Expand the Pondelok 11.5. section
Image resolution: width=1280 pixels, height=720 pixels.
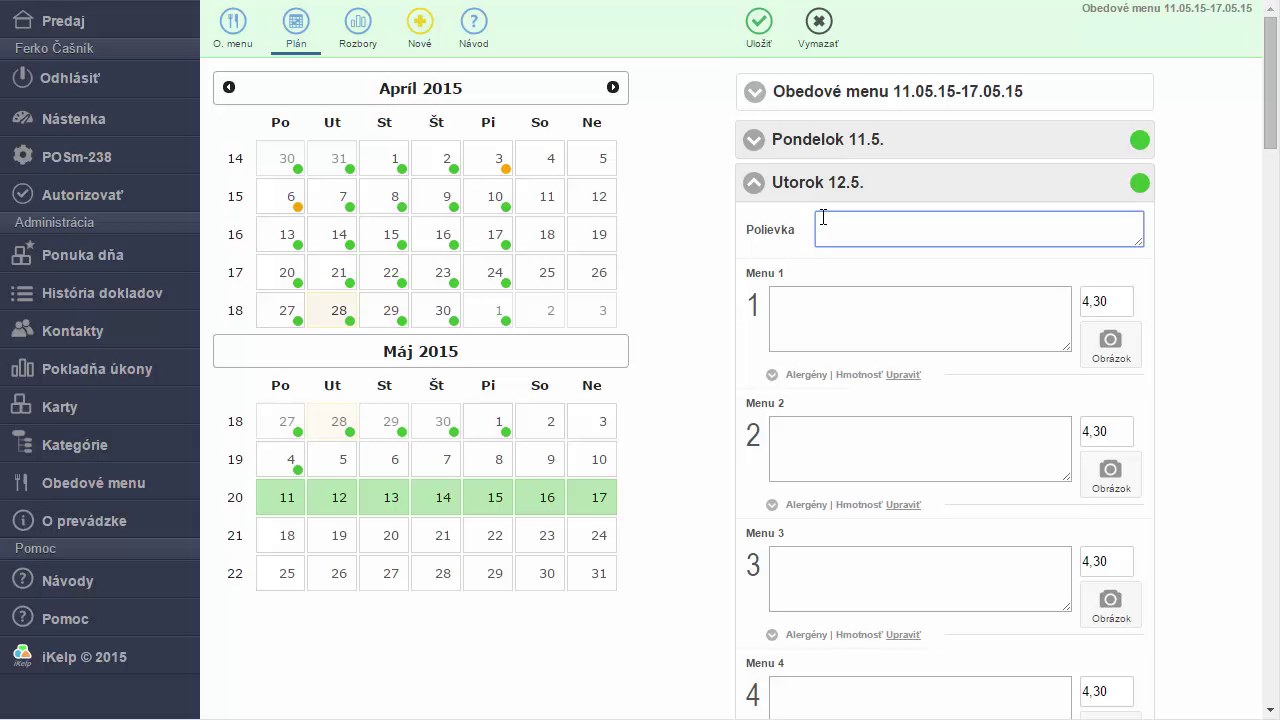945,140
